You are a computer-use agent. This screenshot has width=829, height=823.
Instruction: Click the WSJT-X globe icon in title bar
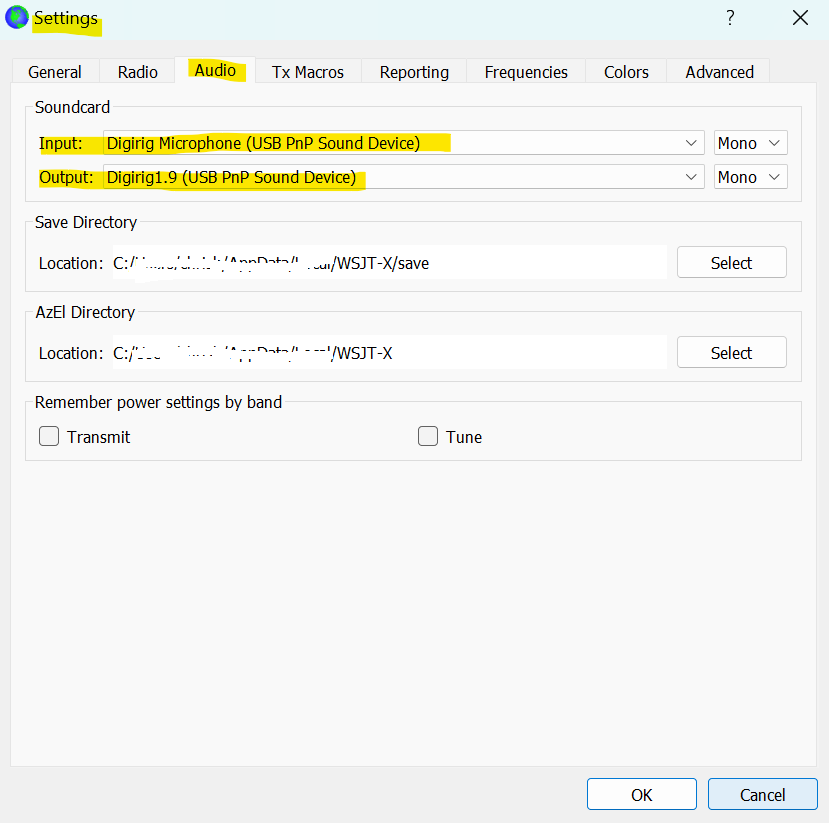[x=16, y=17]
